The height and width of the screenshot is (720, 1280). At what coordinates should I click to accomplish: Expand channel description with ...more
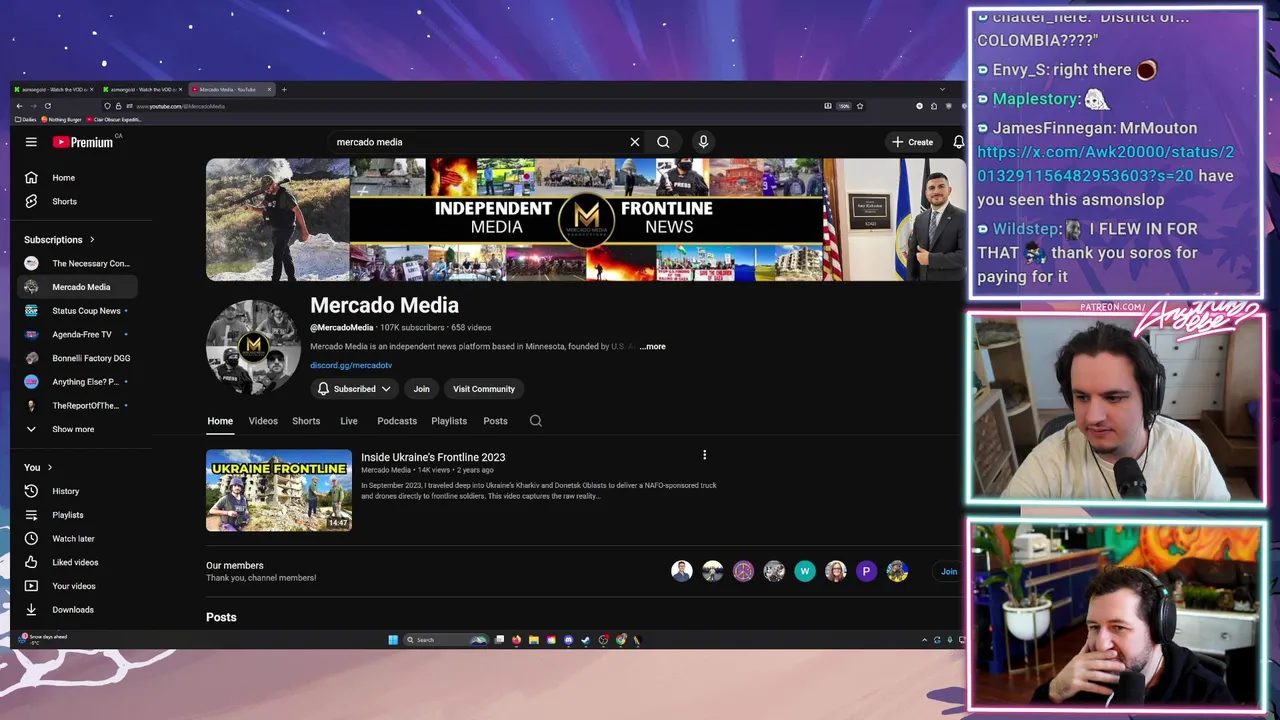[652, 347]
